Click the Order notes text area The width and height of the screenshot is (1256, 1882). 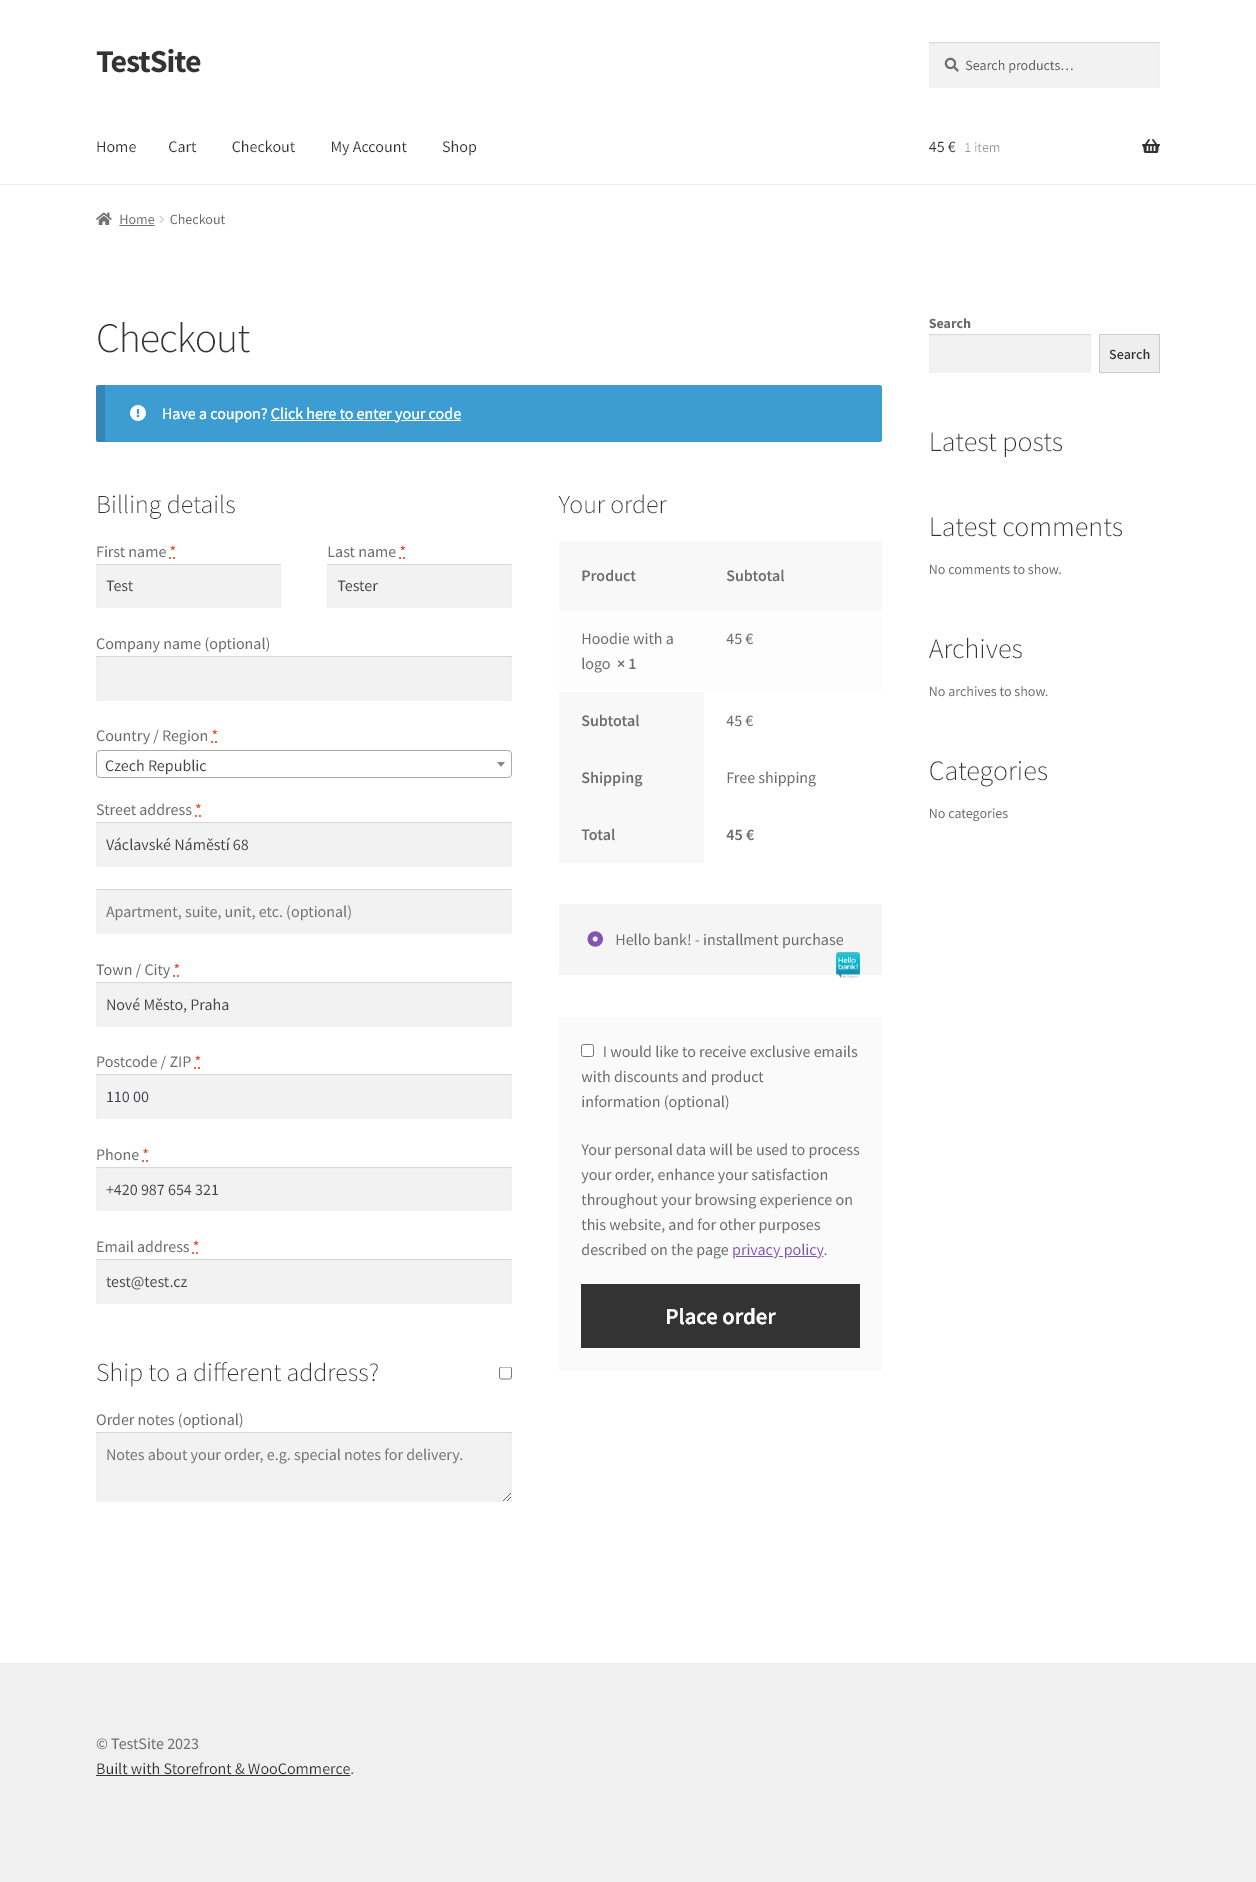coord(304,1467)
